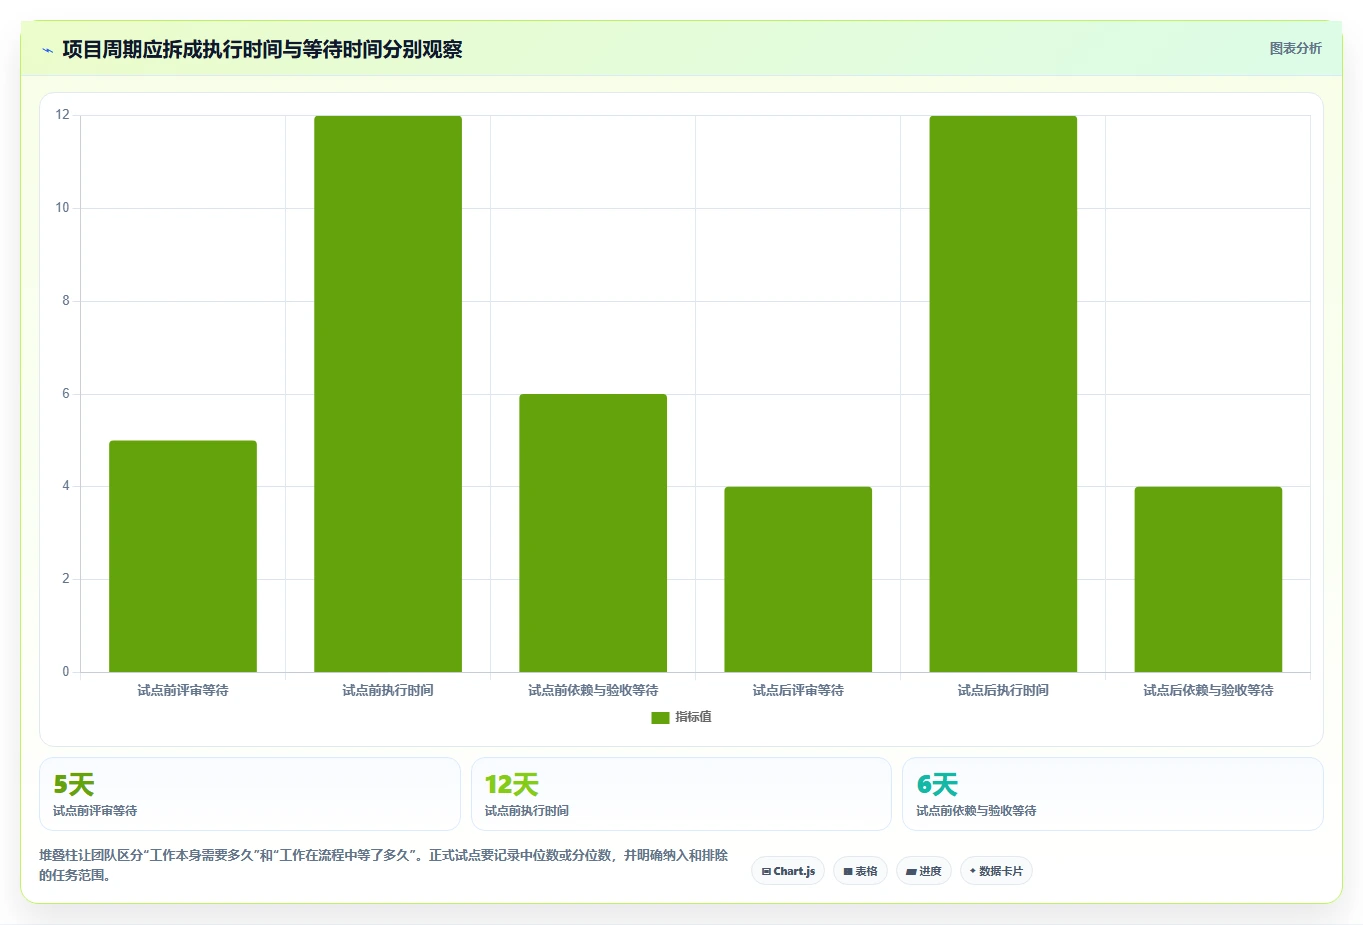Click the 试点后评审等待 bar
The image size is (1363, 925).
[x=798, y=579]
